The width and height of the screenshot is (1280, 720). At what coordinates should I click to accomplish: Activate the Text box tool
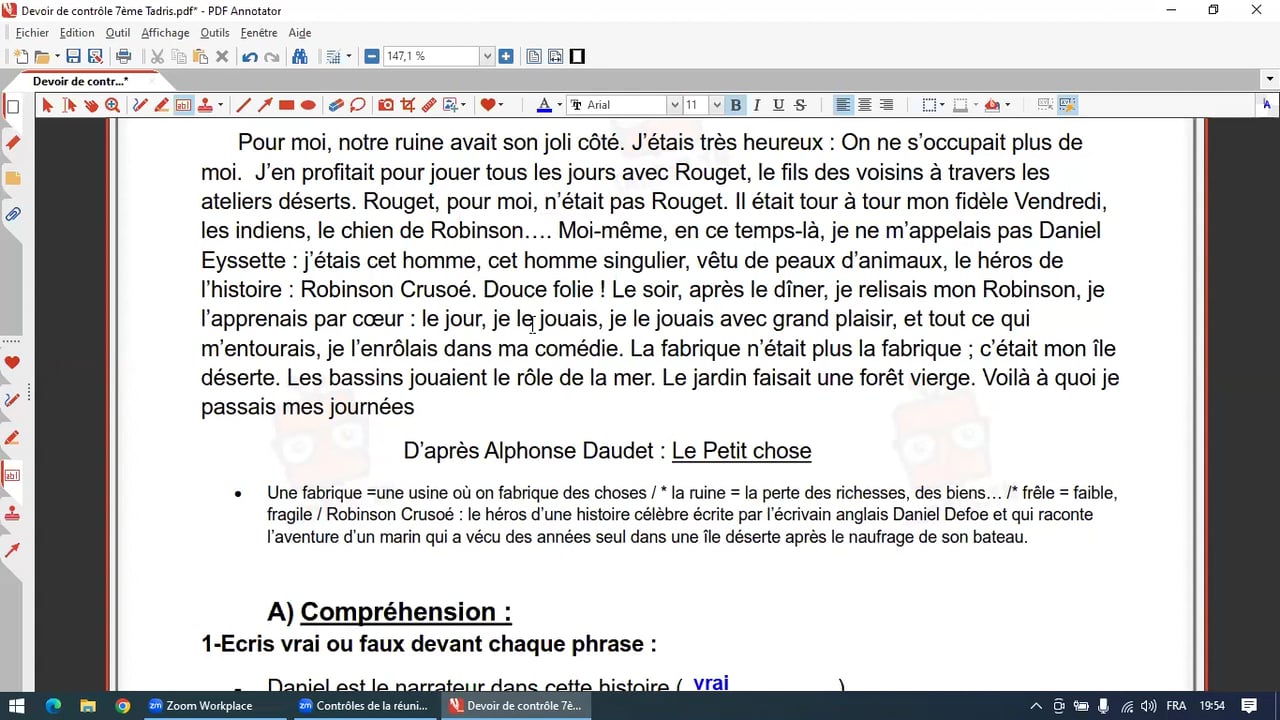(183, 105)
